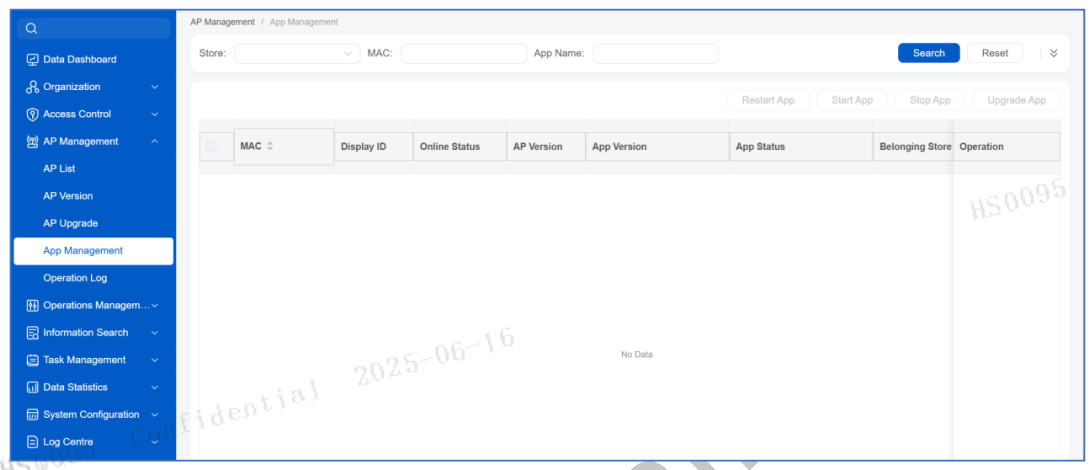Expand the Information Search chevron

tap(154, 333)
